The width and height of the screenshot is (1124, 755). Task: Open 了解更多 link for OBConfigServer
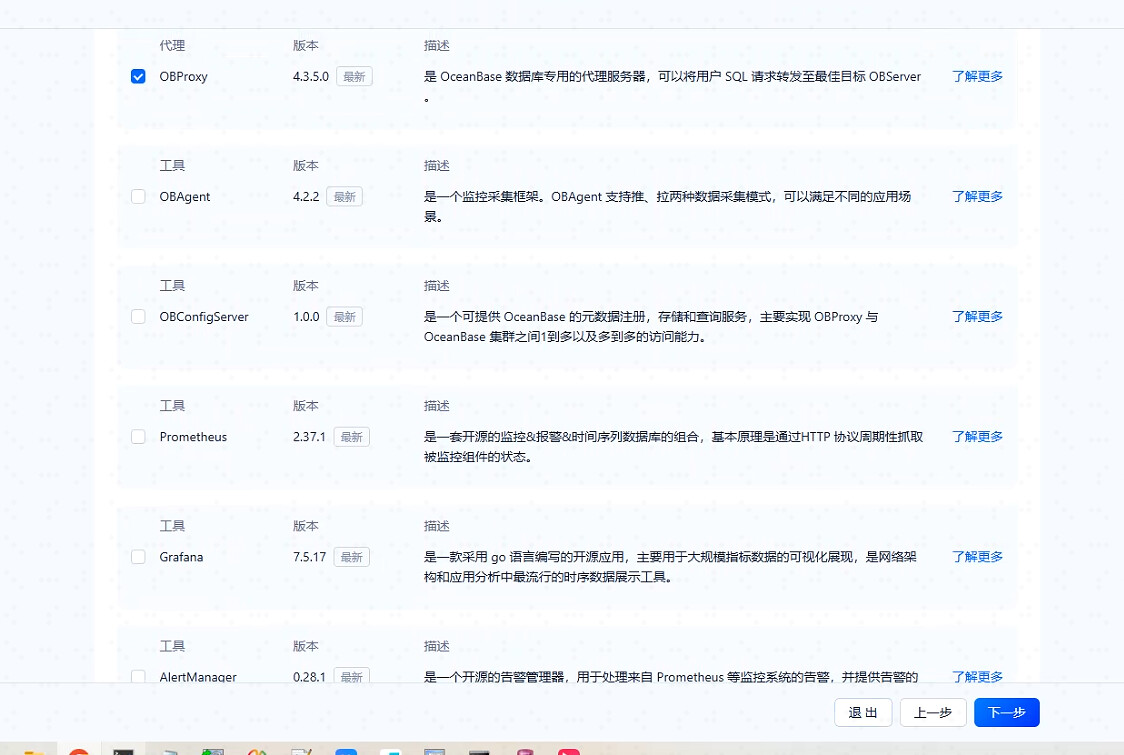click(976, 317)
